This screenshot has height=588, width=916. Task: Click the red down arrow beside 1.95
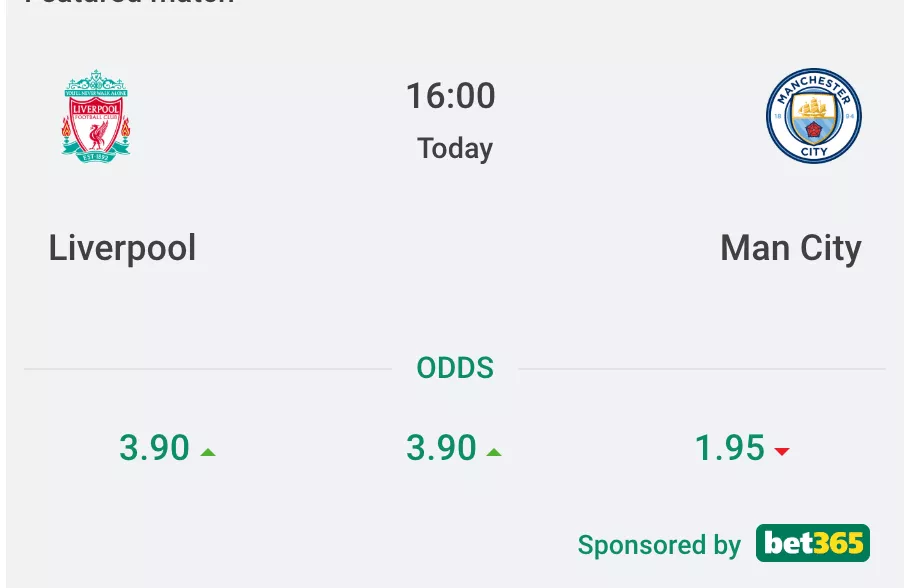click(x=782, y=452)
